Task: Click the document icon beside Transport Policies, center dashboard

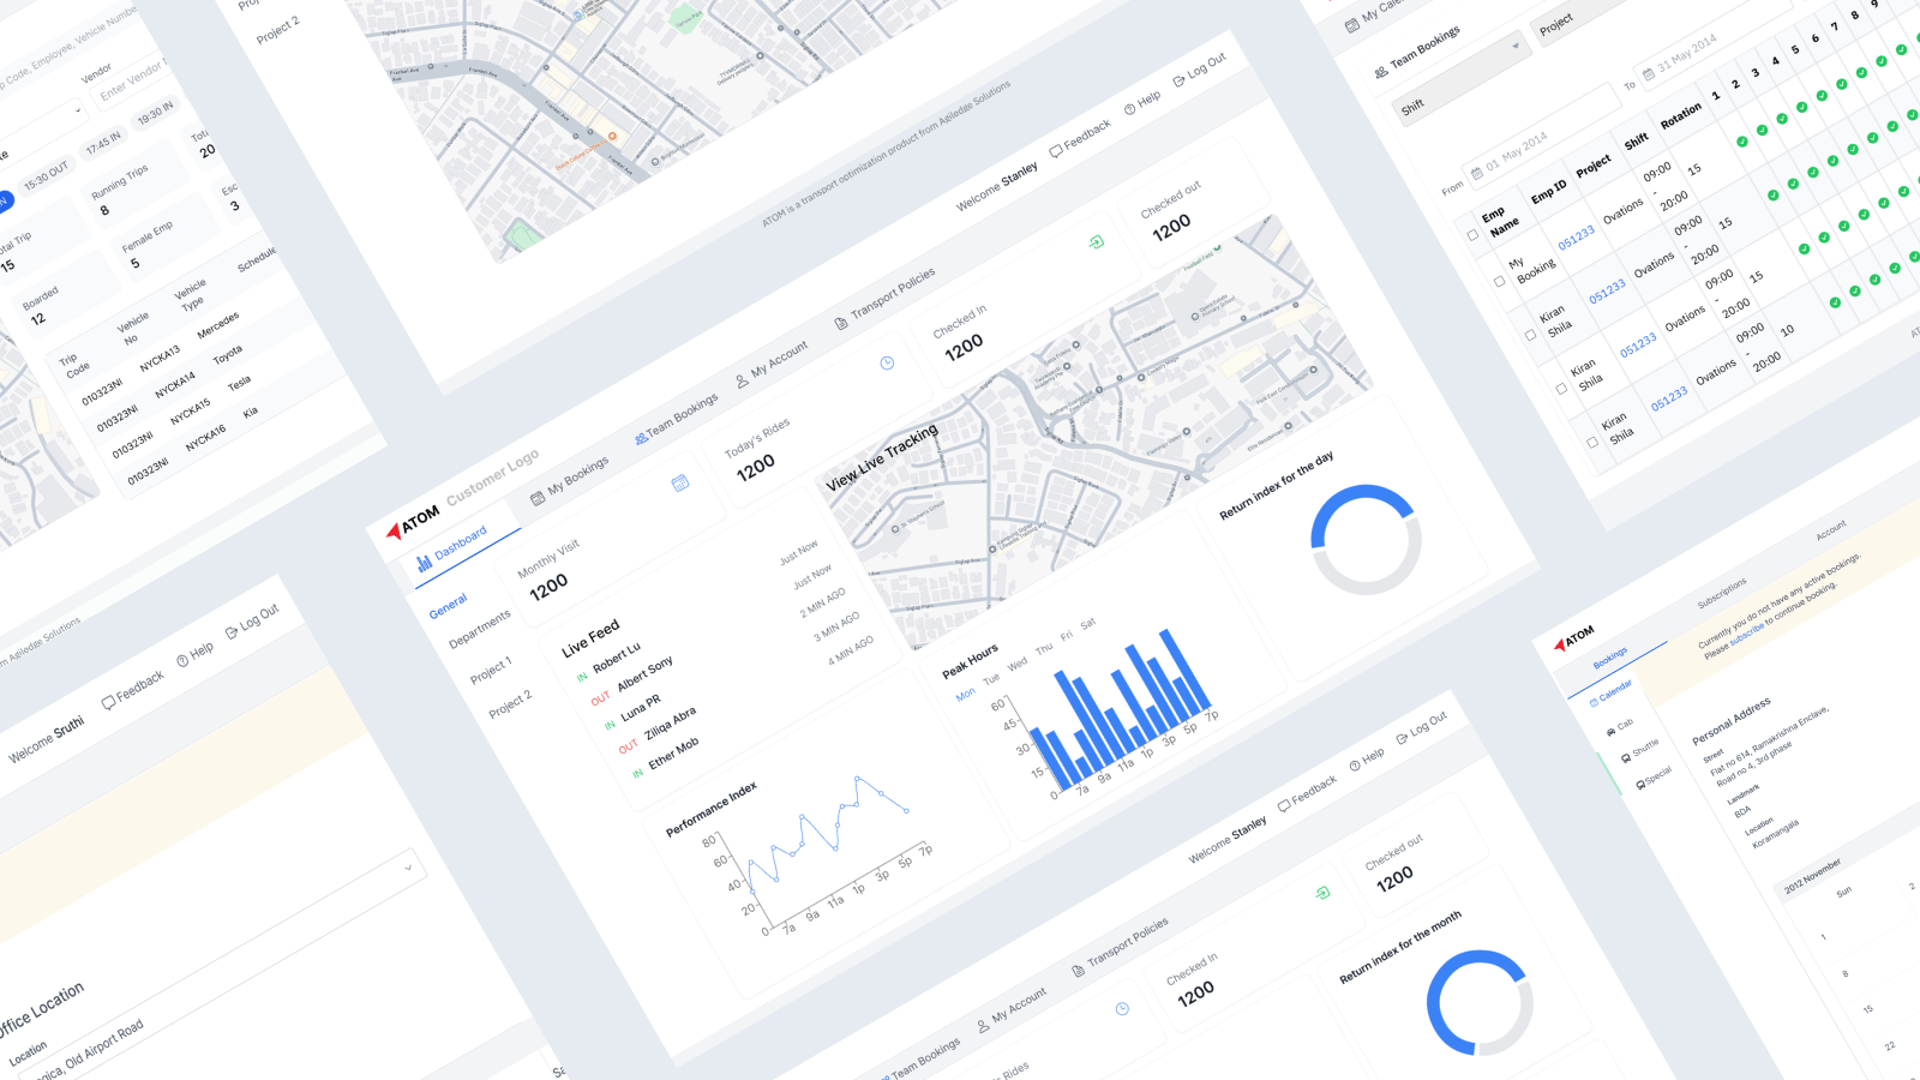Action: tap(840, 323)
